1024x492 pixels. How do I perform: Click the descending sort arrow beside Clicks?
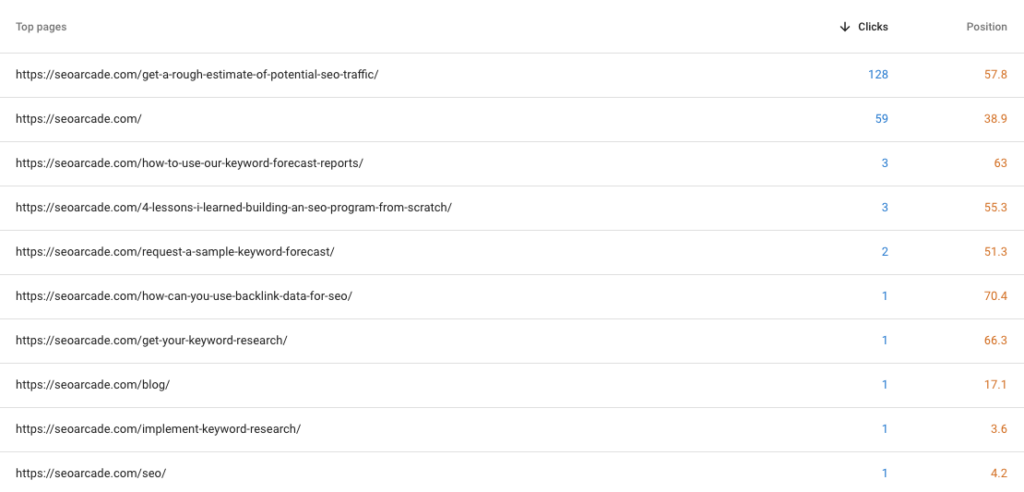click(x=844, y=27)
